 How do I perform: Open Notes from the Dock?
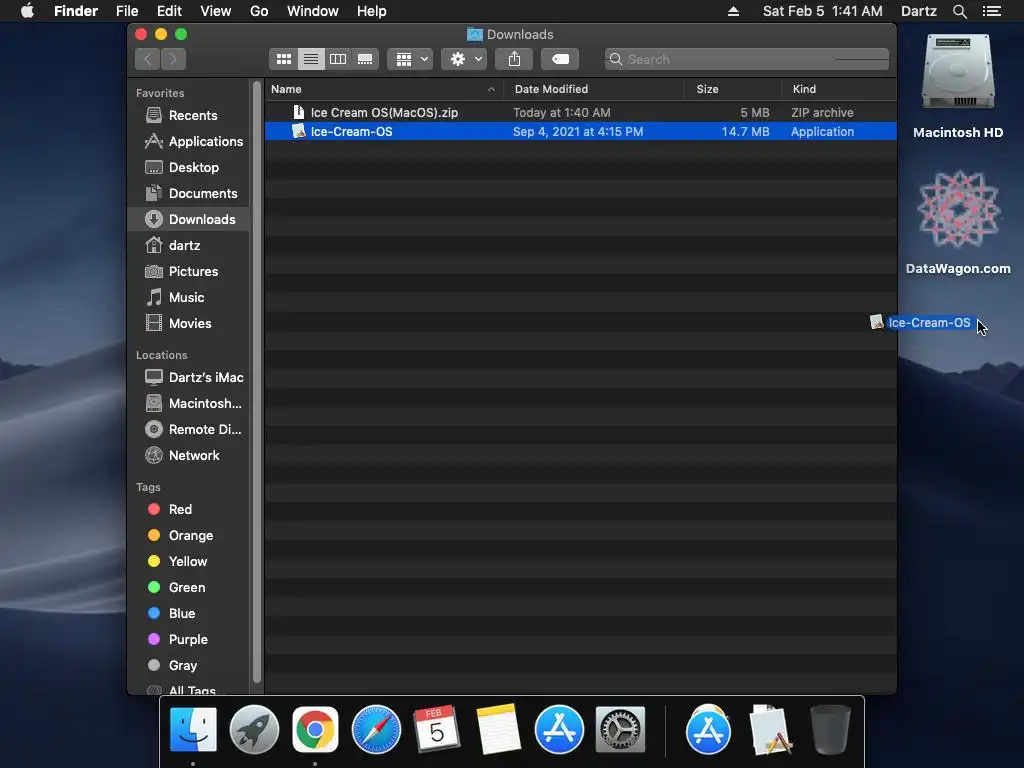[498, 729]
